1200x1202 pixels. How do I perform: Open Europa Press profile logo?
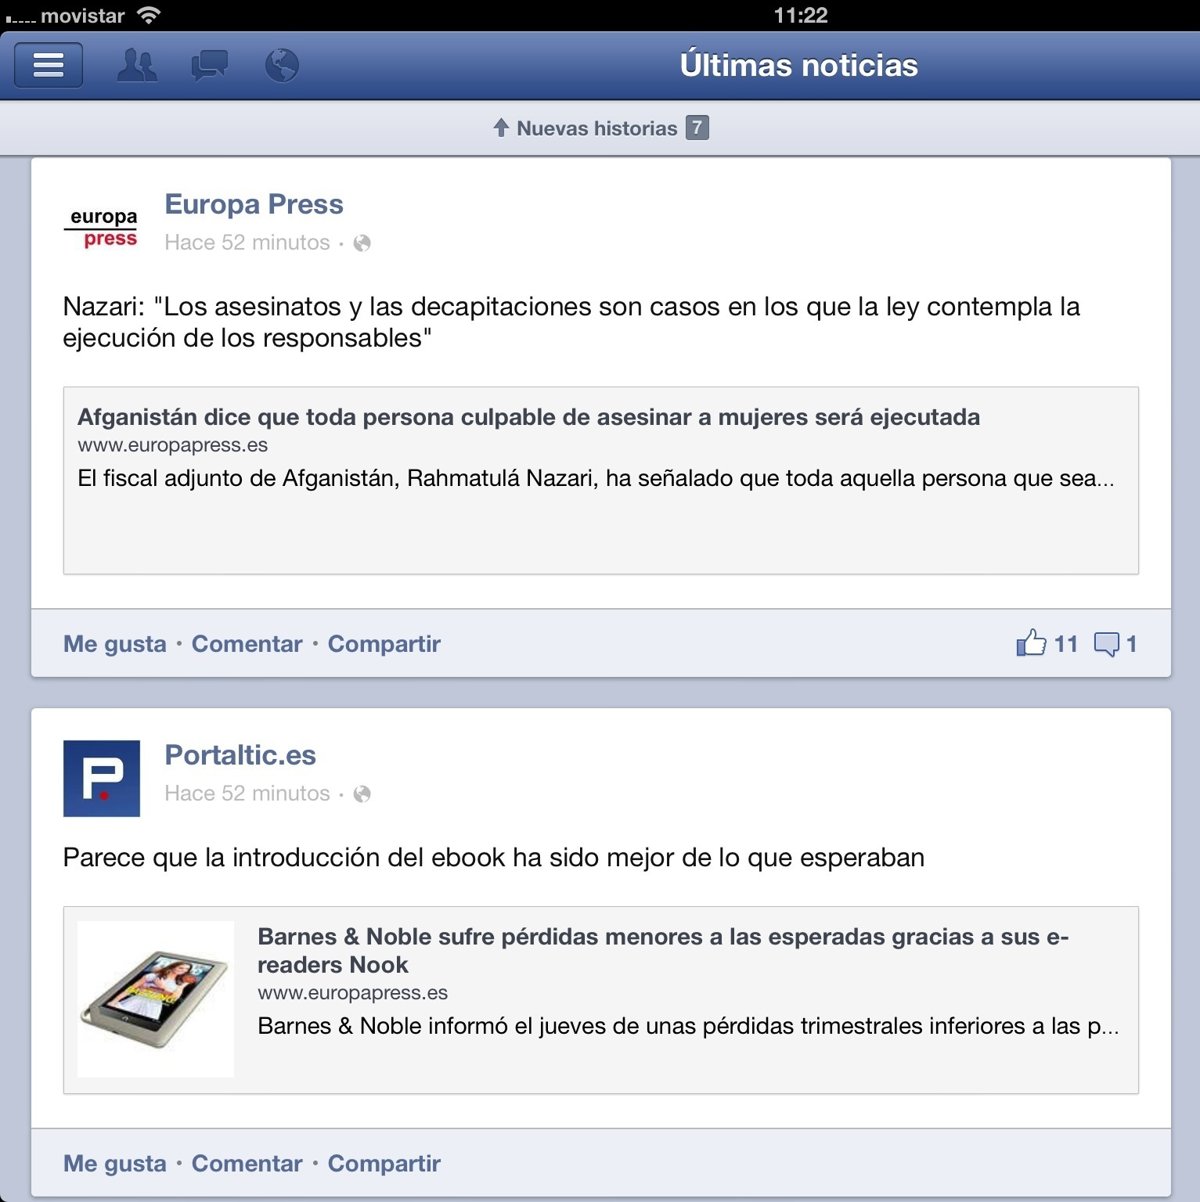coord(102,228)
